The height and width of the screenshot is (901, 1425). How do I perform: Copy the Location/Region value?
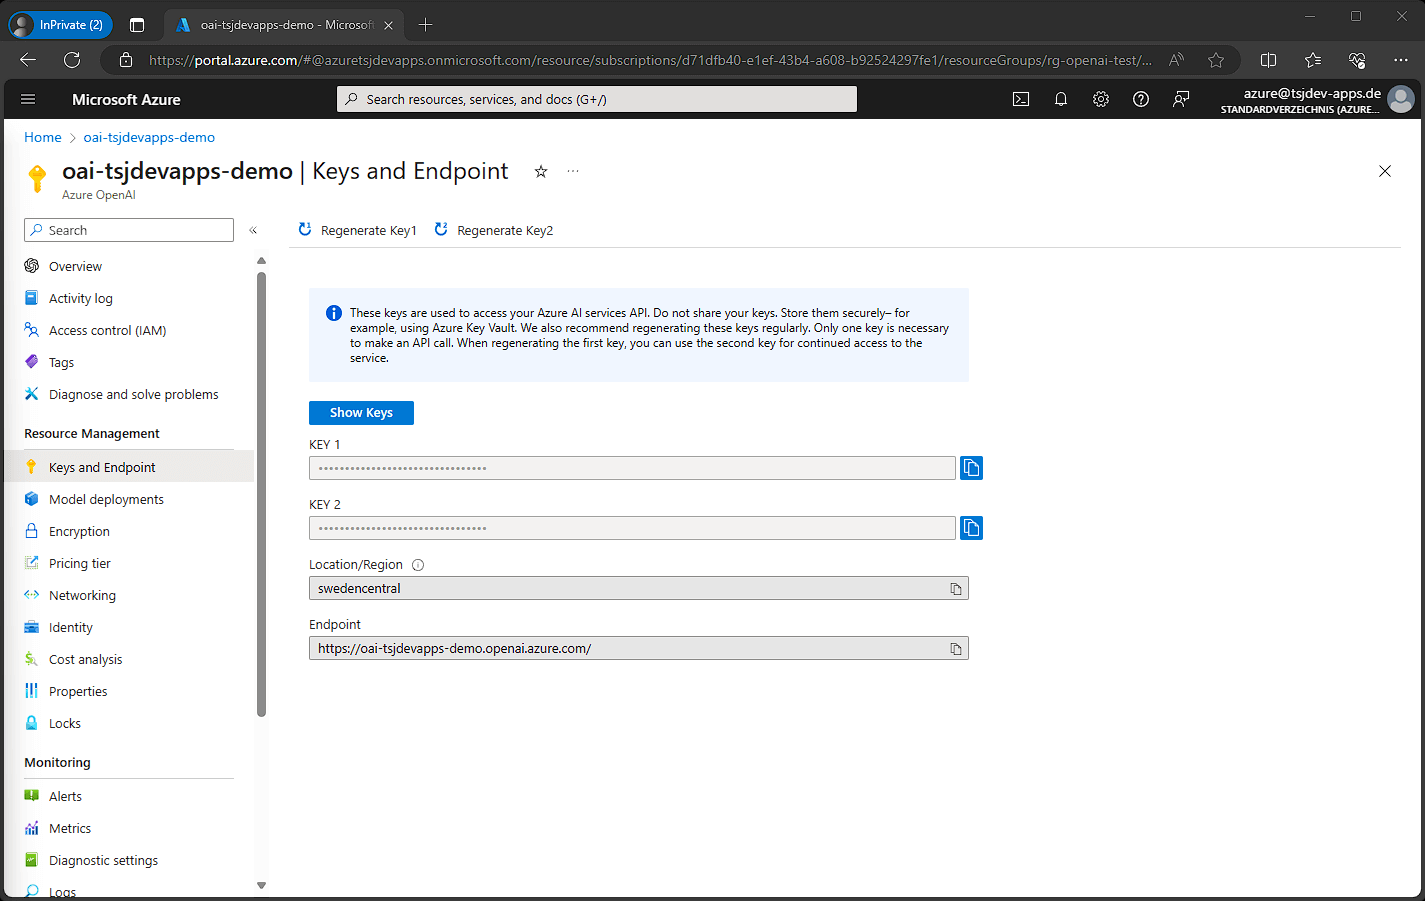956,589
